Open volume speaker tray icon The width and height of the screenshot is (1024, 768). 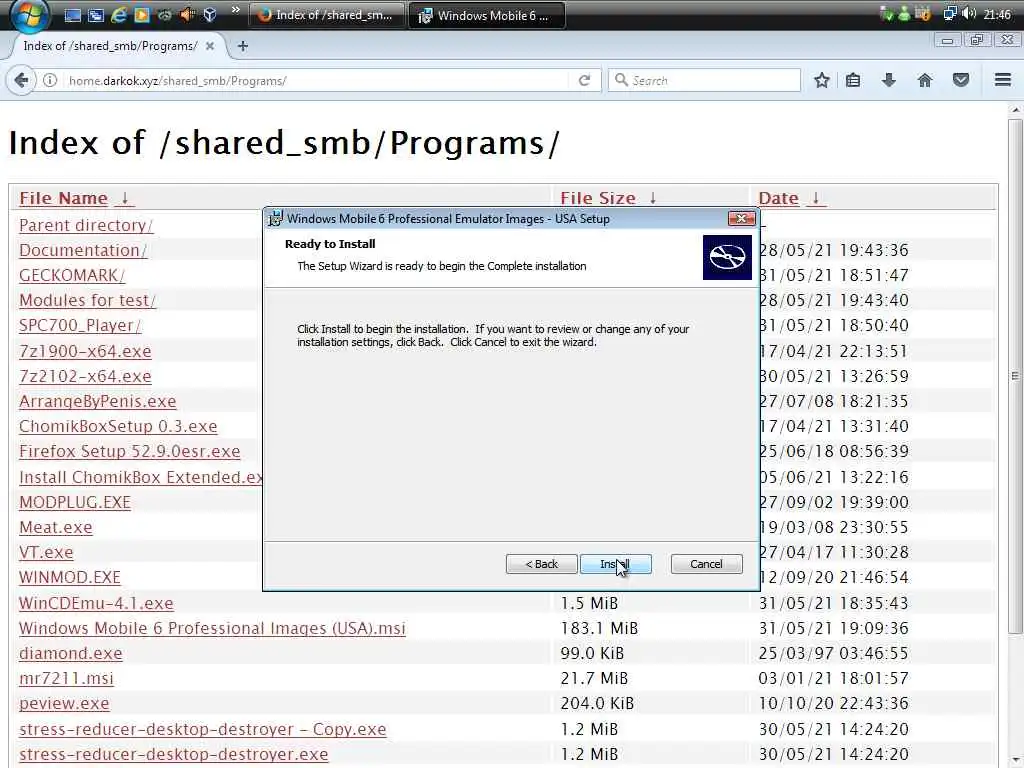pos(969,14)
